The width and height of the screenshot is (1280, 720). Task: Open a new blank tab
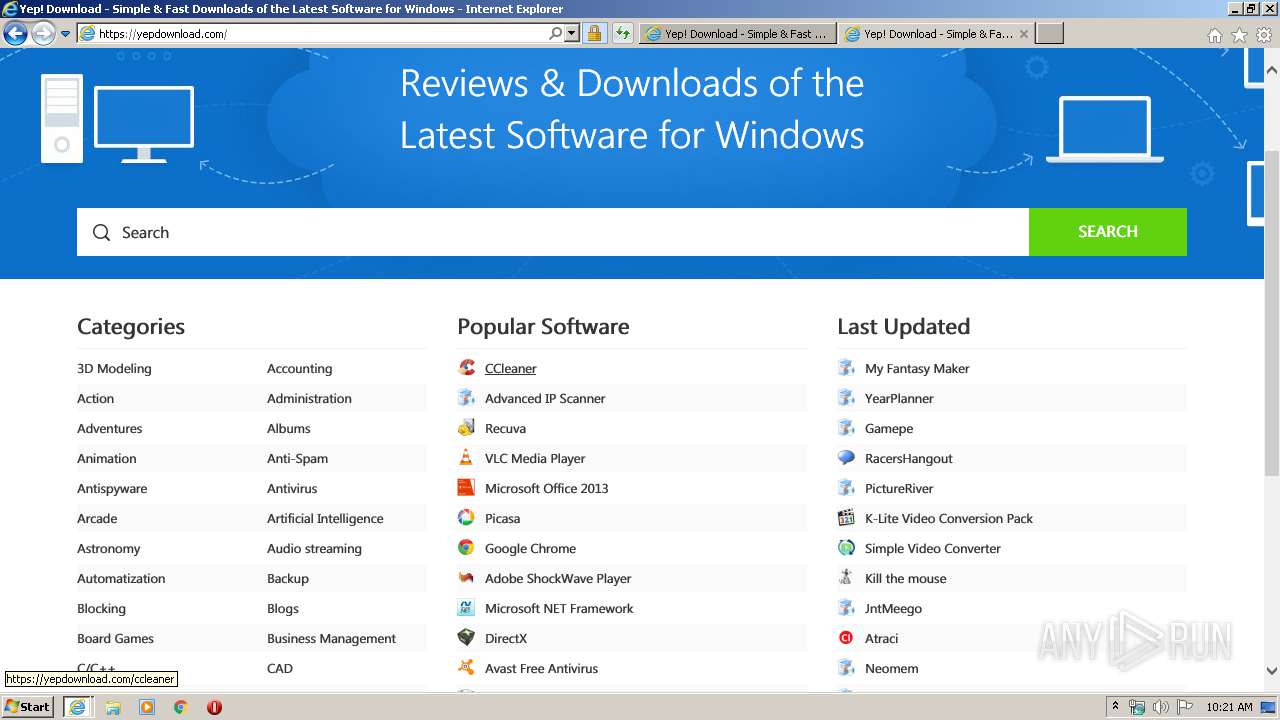tap(1049, 33)
